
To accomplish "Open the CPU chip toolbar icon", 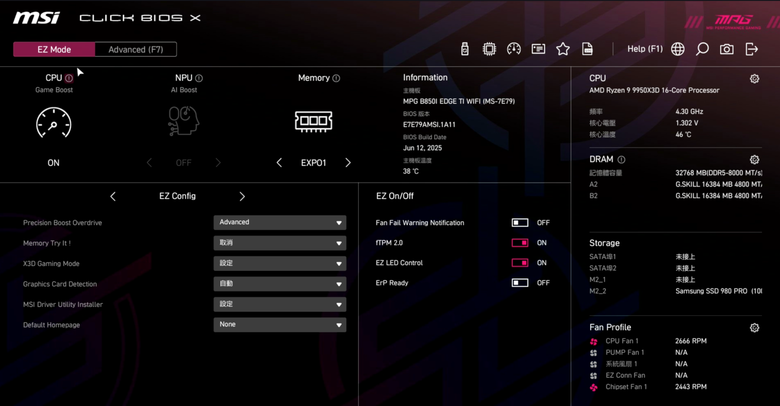I will click(x=489, y=49).
